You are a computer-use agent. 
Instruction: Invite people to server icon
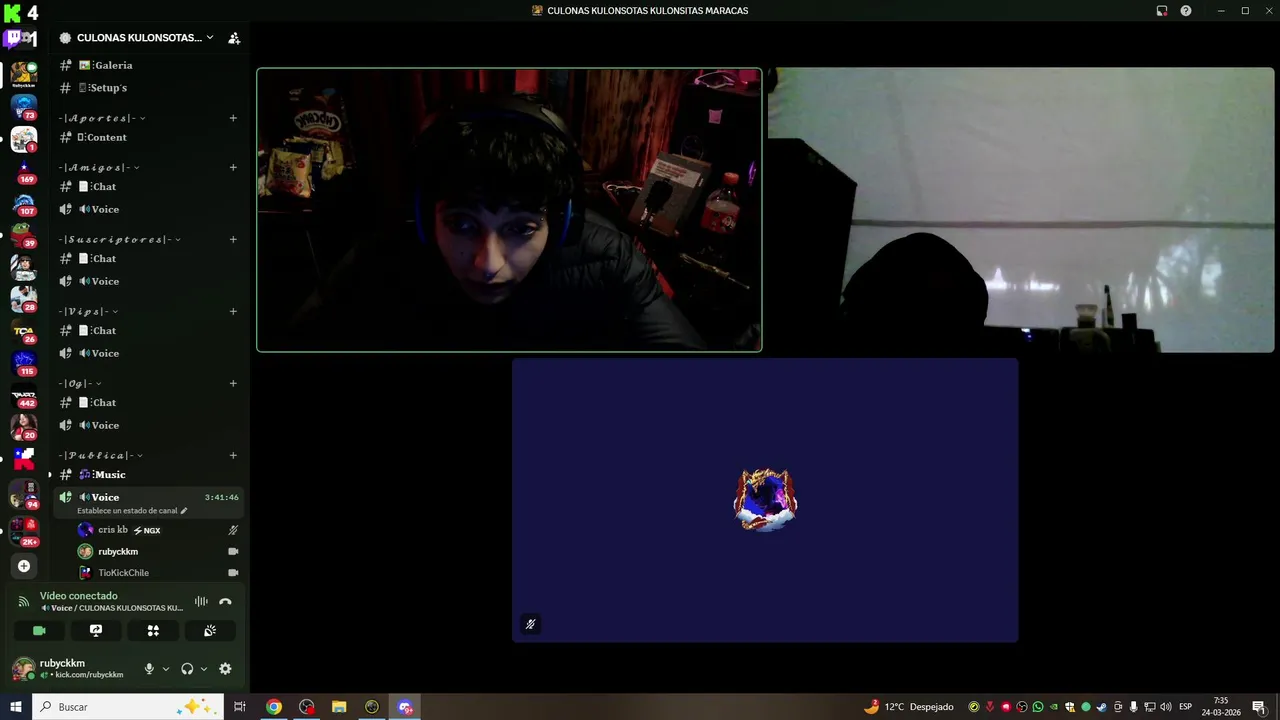(x=234, y=38)
